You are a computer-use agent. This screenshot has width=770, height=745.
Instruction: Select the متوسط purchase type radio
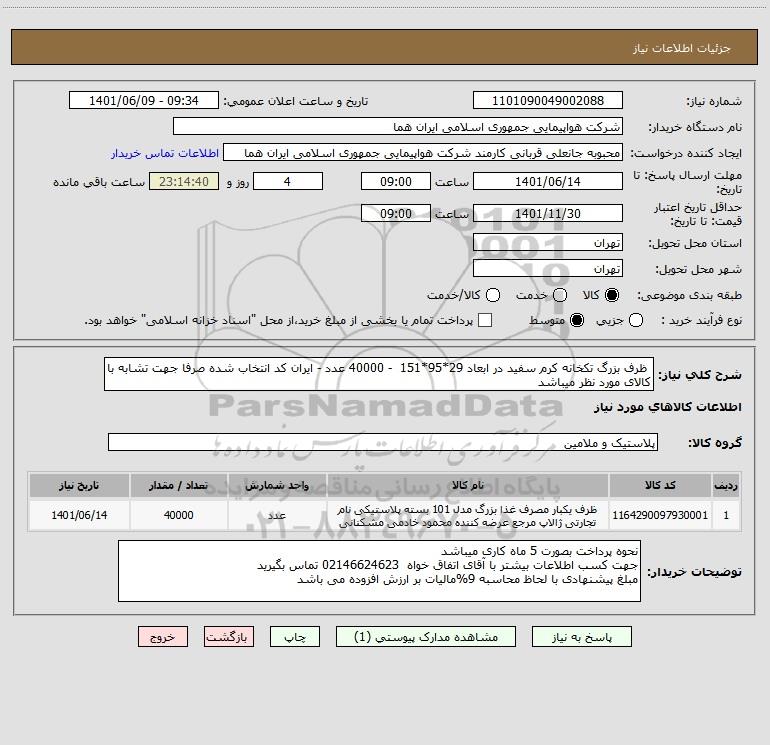(577, 320)
